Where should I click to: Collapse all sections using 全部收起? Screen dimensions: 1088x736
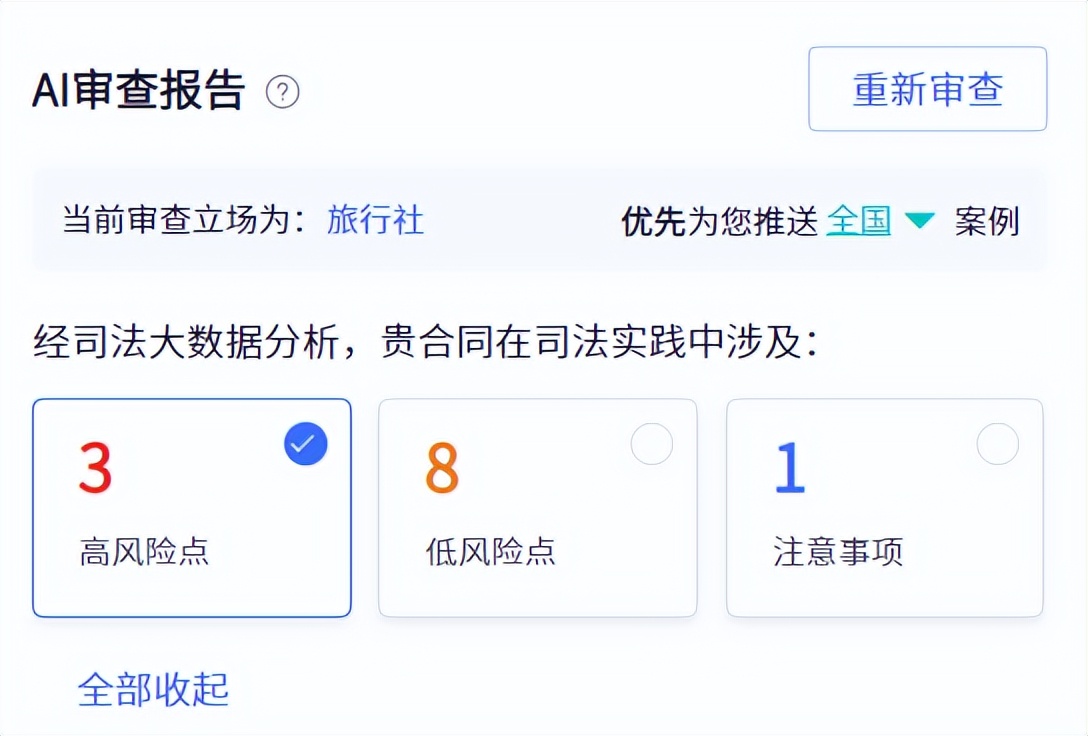point(153,688)
